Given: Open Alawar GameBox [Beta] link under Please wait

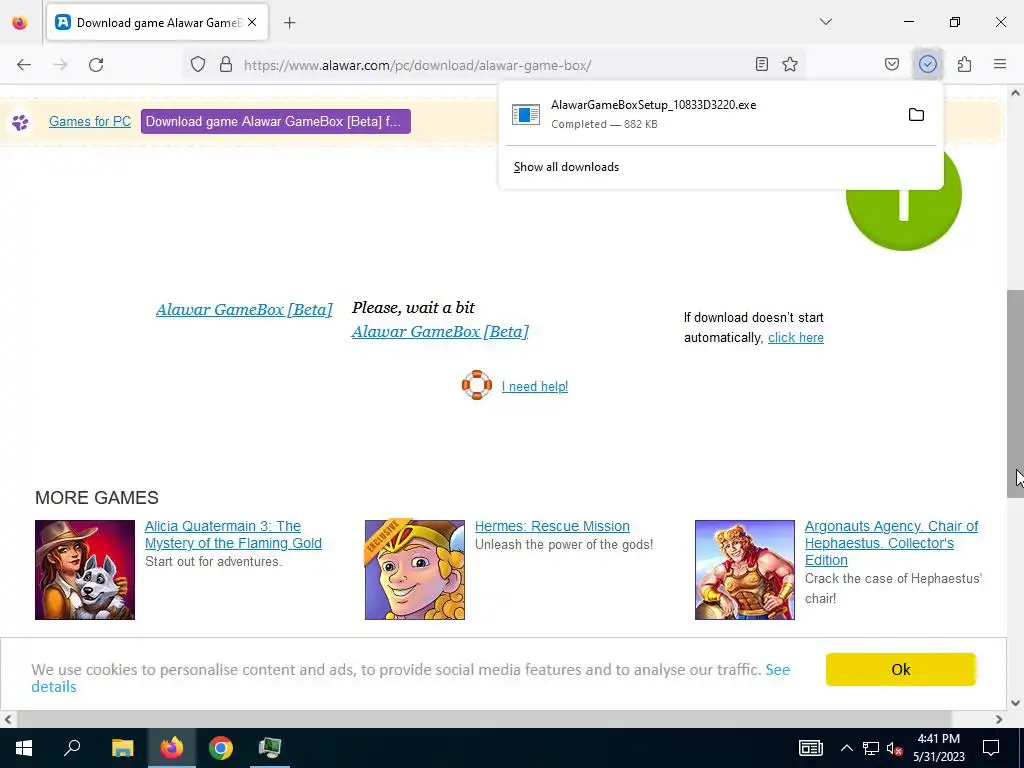Looking at the screenshot, I should (x=440, y=332).
